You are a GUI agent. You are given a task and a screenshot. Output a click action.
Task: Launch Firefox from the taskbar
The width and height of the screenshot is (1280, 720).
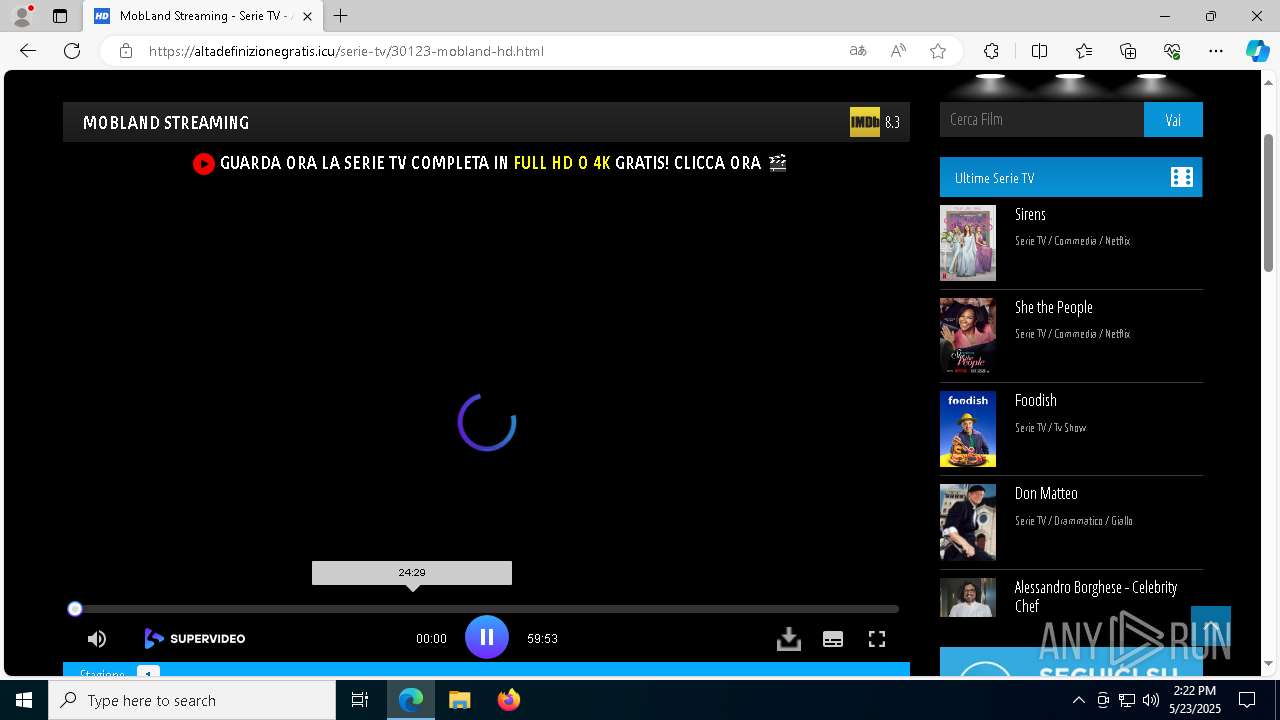pos(509,700)
